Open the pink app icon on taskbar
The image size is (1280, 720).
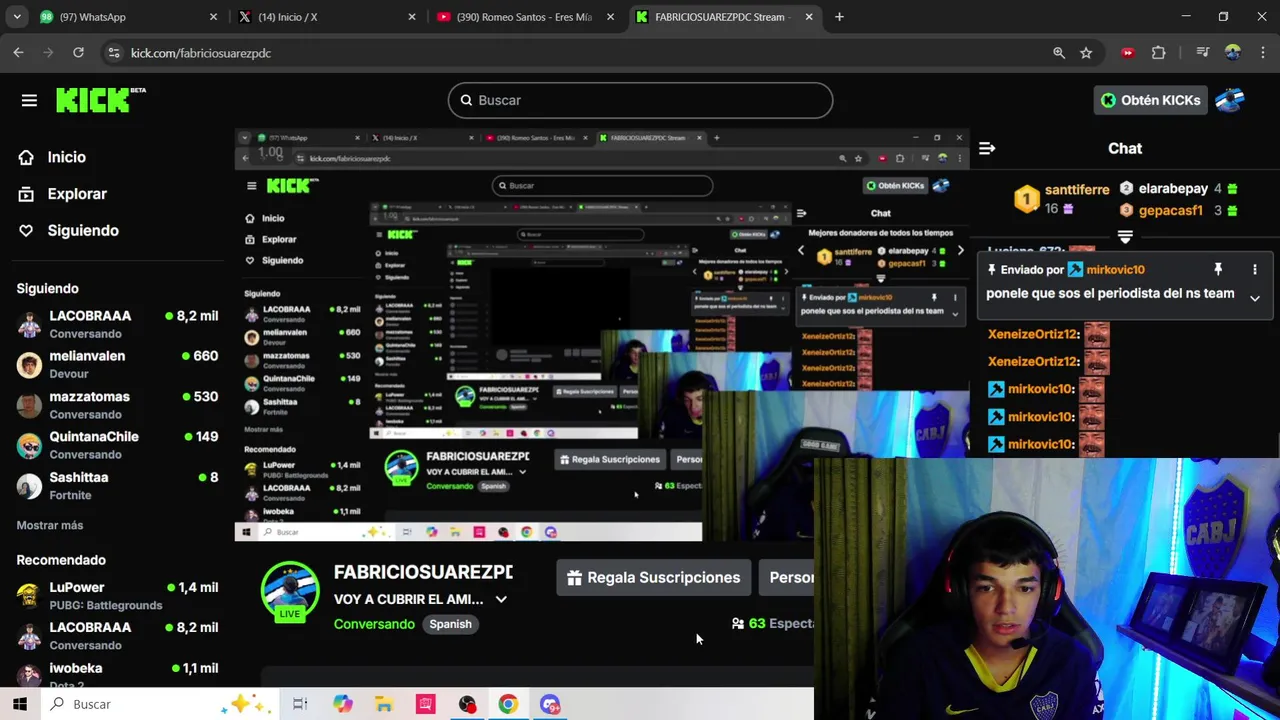coord(426,704)
